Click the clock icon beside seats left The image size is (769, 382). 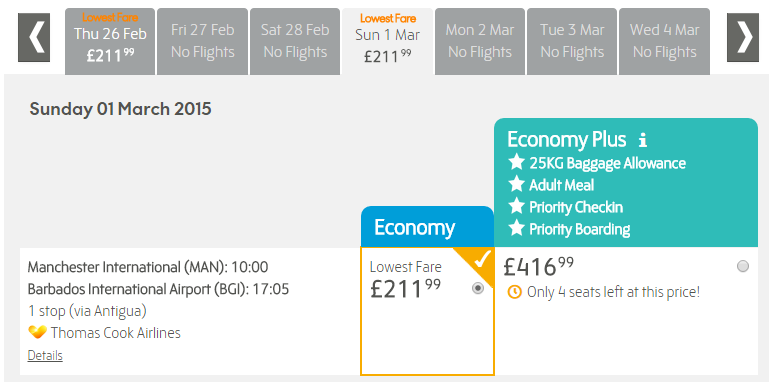514,292
